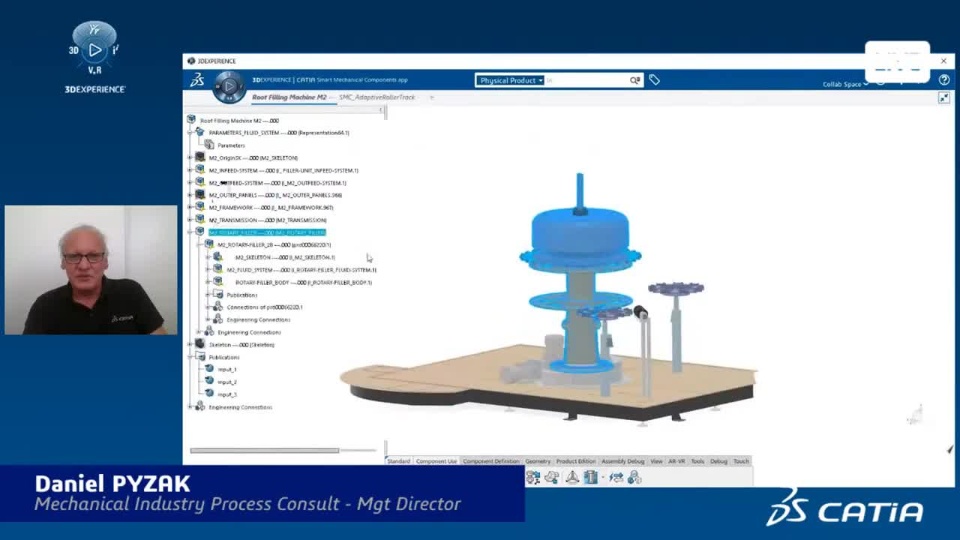Click input_3 publication icon
The image size is (960, 540).
click(x=209, y=394)
